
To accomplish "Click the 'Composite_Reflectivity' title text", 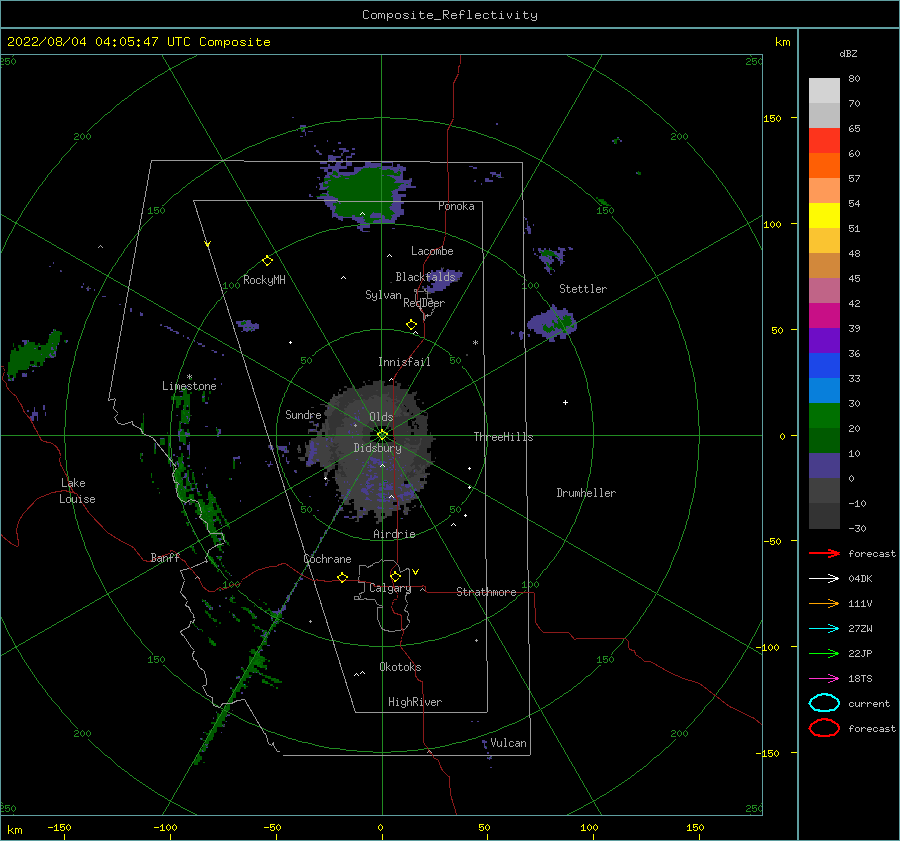I will pos(449,15).
